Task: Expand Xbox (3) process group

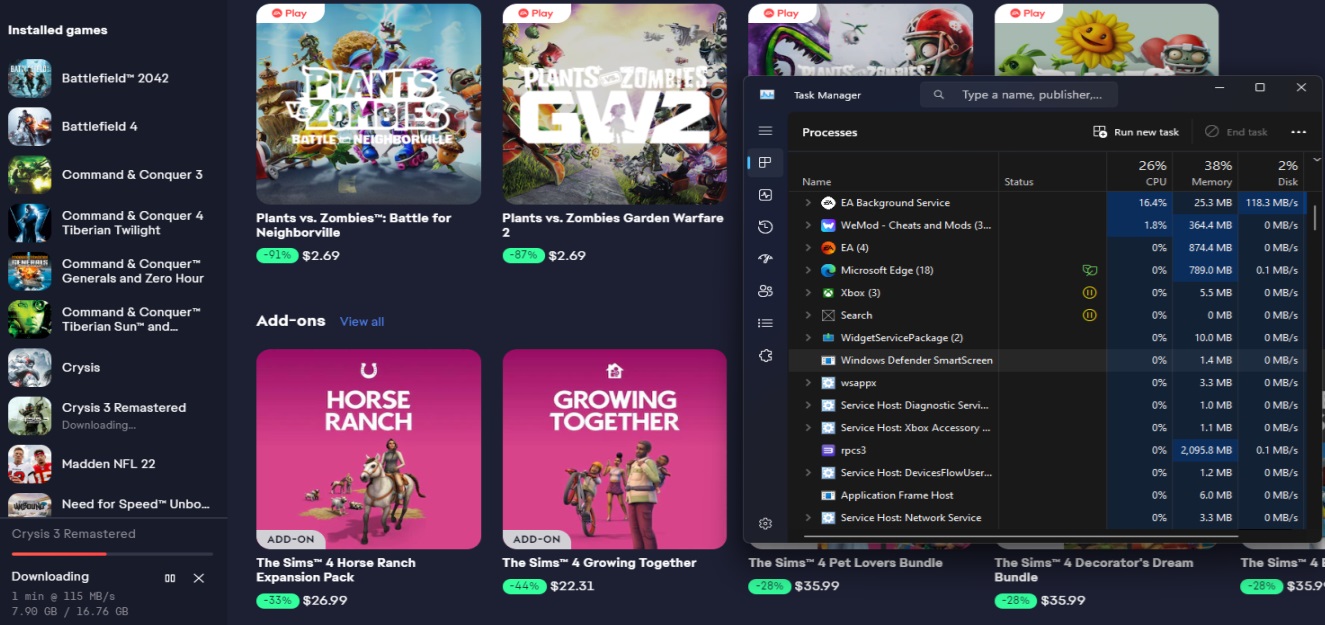Action: (x=808, y=293)
